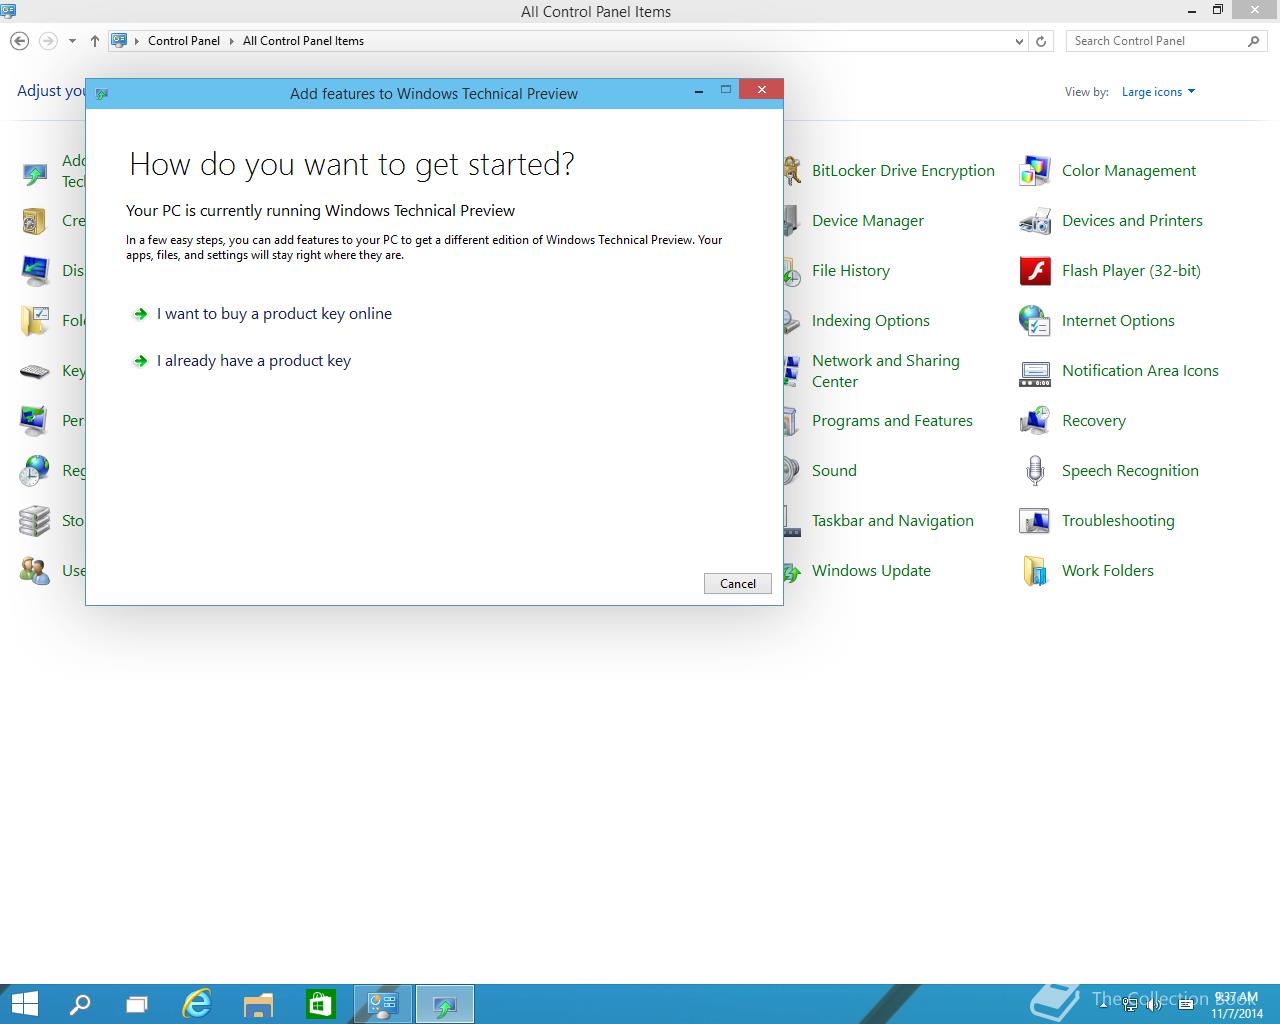Open the Recovery icon
The height and width of the screenshot is (1024, 1280).
(x=1034, y=421)
